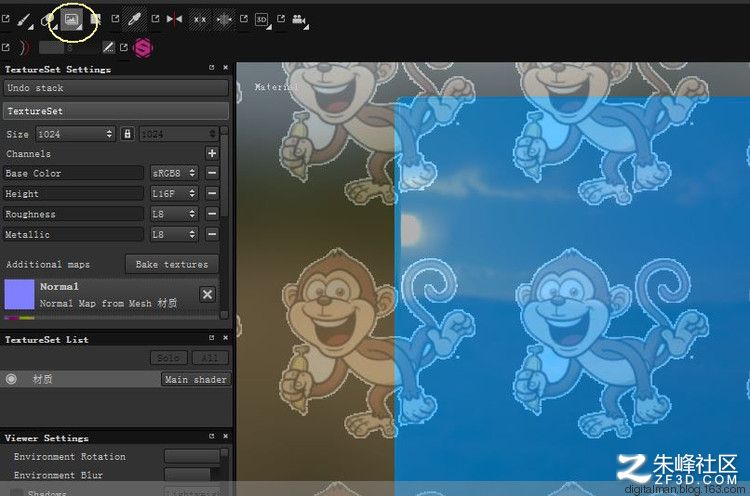Select the Eraser tool
The image size is (750, 496).
pyautogui.click(x=47, y=20)
